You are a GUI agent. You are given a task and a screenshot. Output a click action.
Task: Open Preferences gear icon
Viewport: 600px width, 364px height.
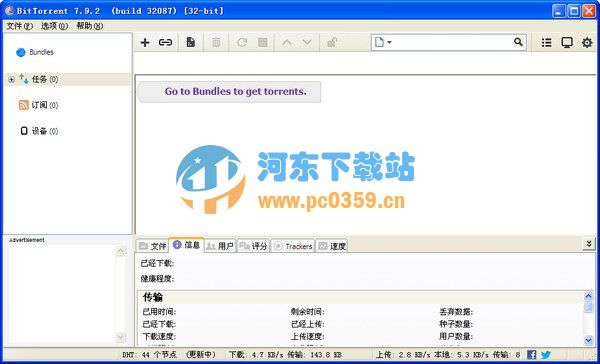pyautogui.click(x=587, y=42)
